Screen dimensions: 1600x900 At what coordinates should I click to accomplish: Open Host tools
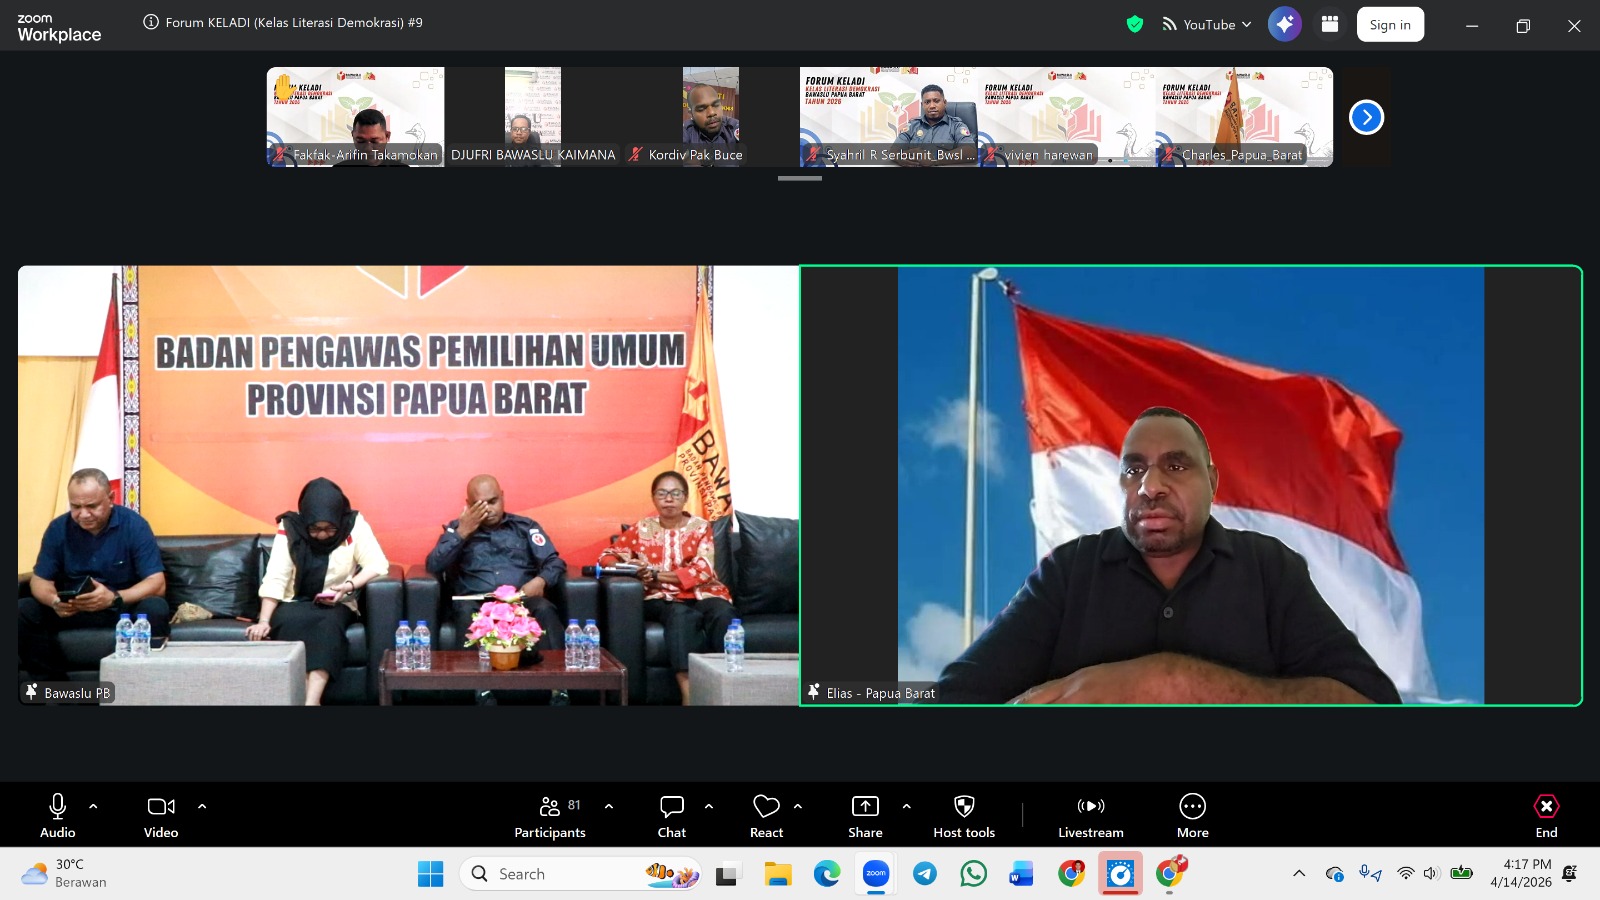[x=963, y=815]
